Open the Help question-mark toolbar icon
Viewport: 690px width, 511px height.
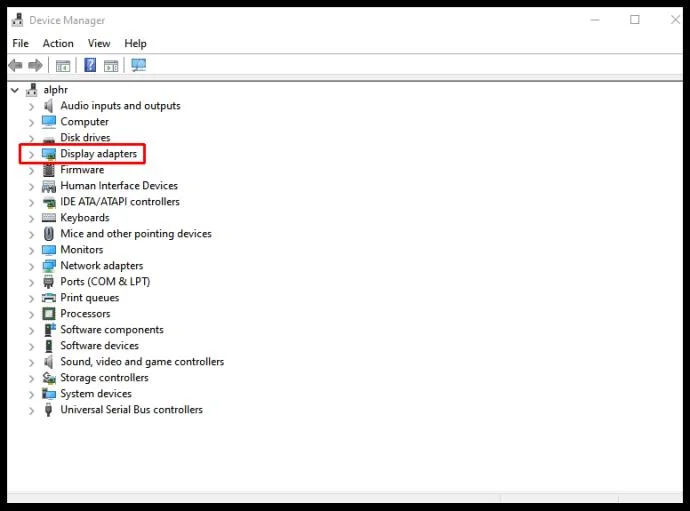coord(90,65)
